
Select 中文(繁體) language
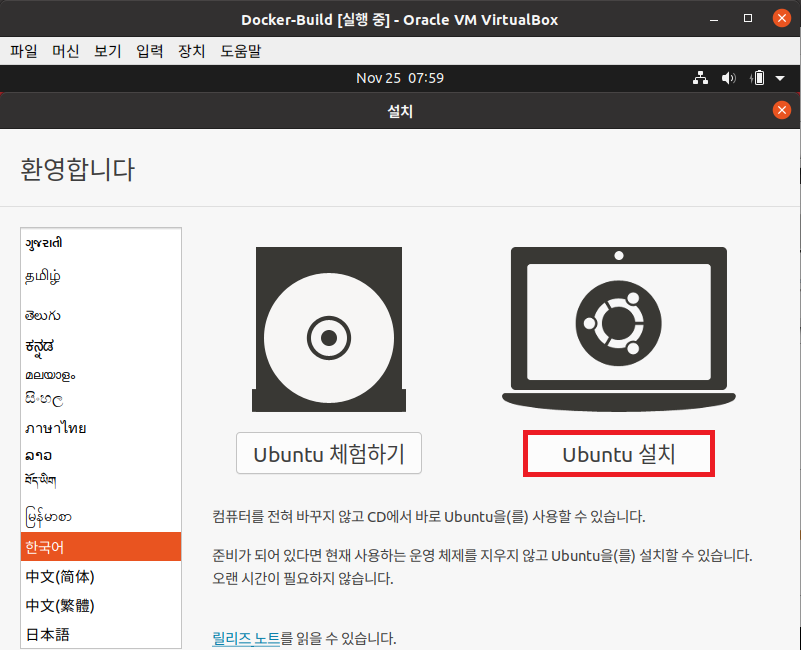click(x=101, y=606)
